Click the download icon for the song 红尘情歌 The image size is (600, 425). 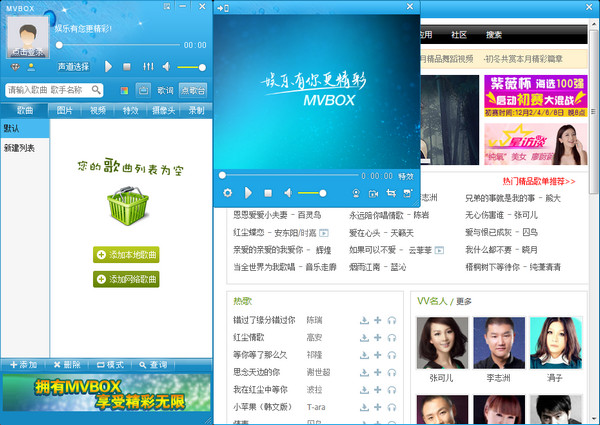[365, 337]
